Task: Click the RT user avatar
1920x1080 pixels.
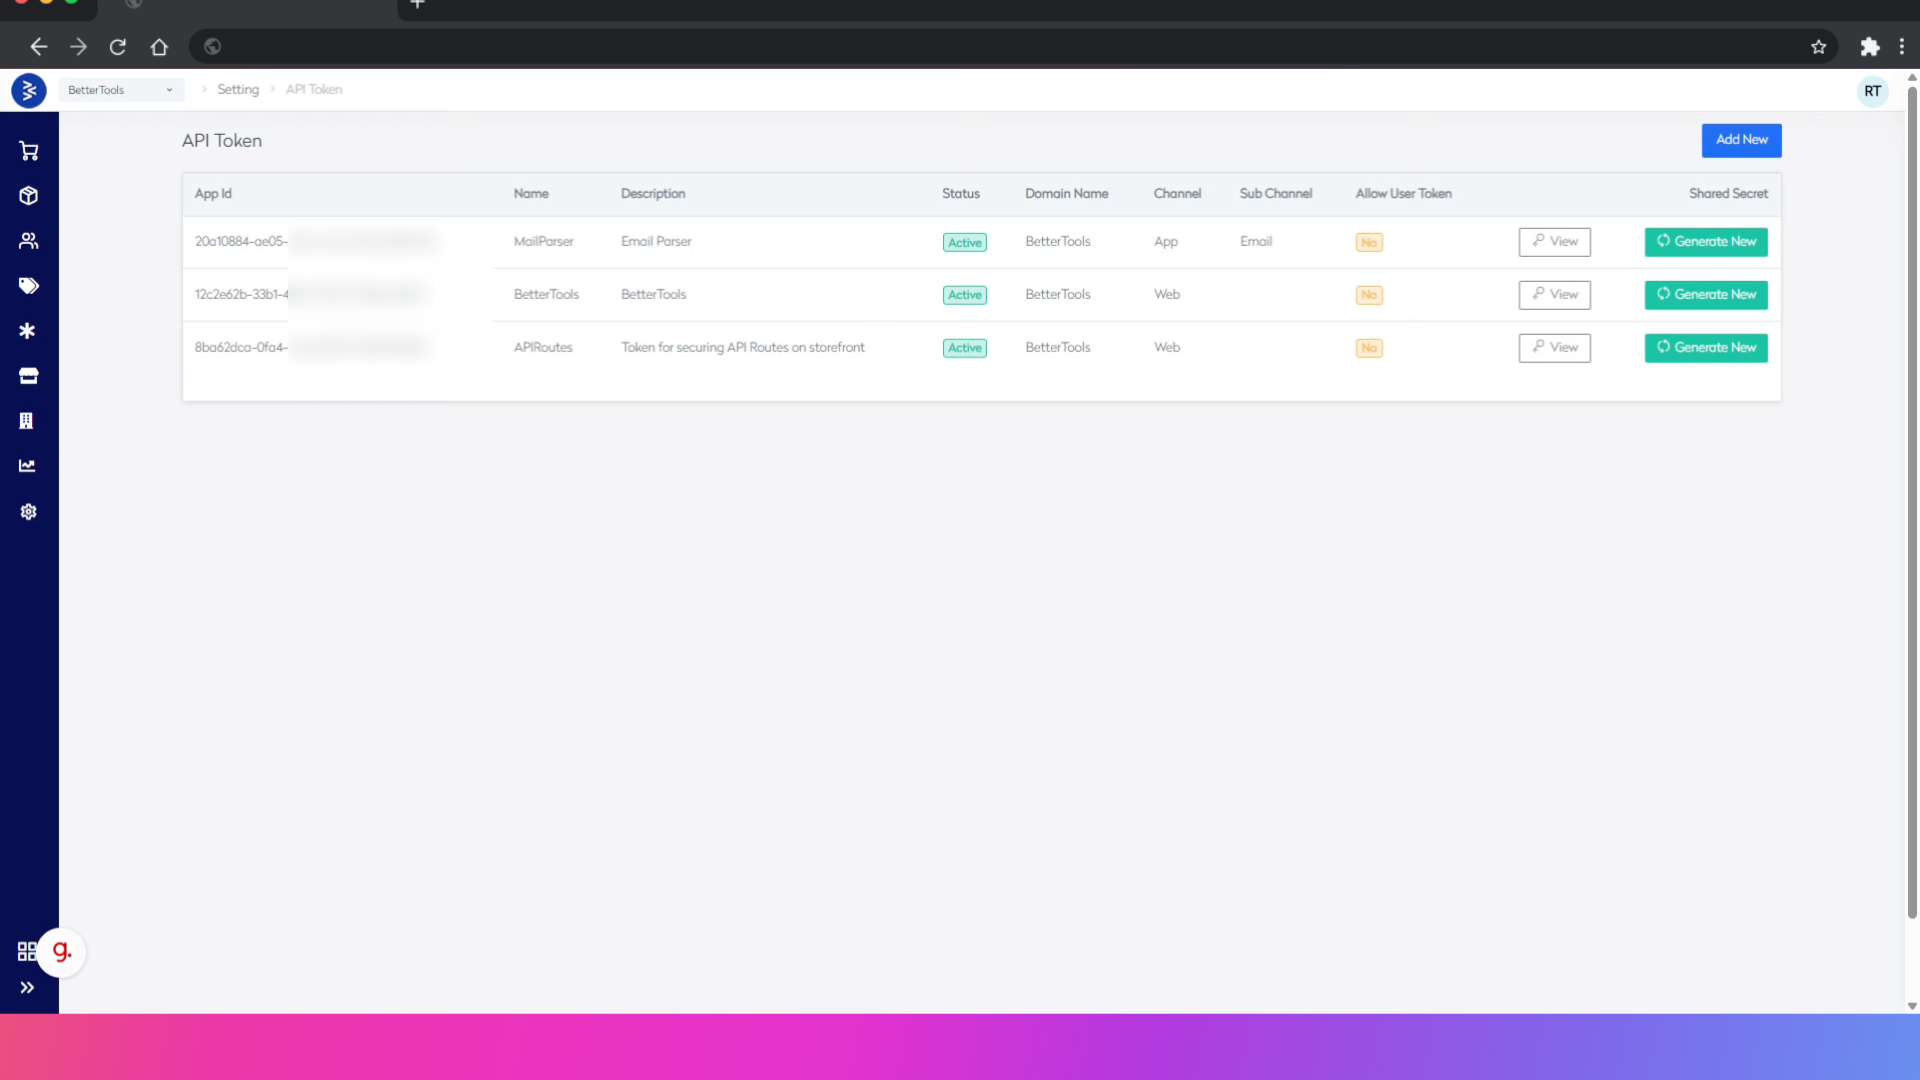Action: pos(1872,91)
